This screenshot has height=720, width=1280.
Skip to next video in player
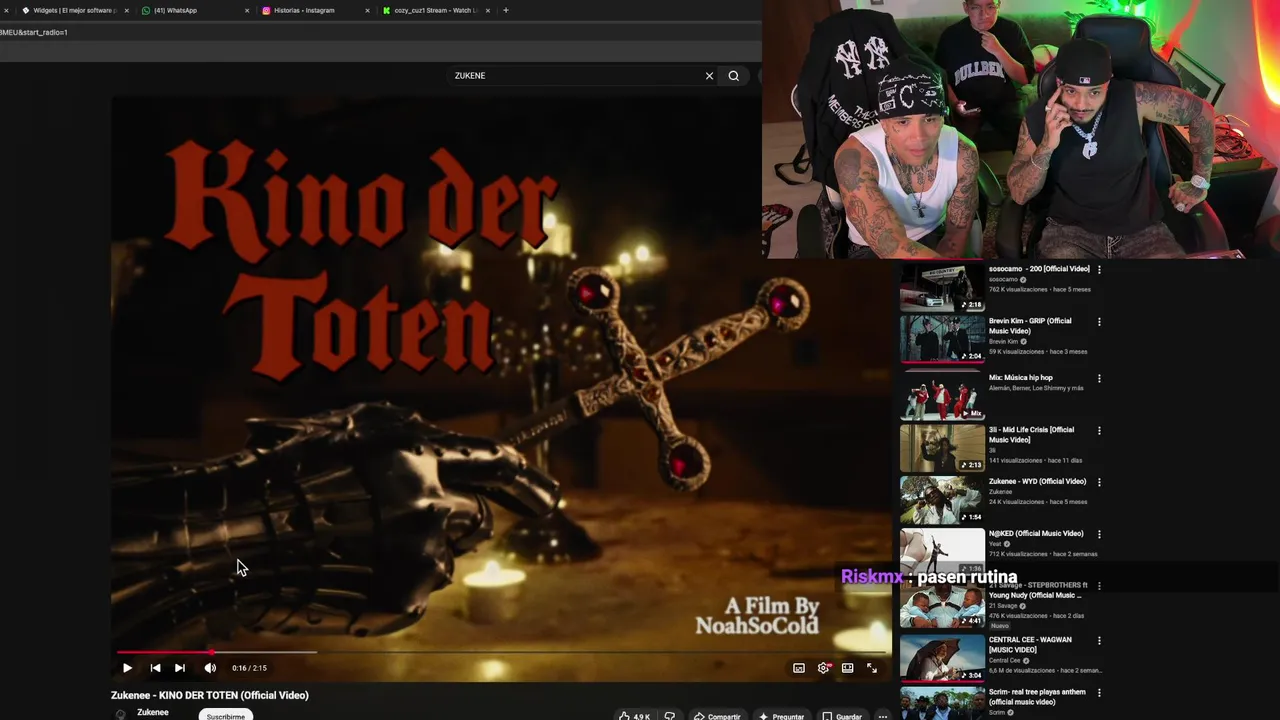180,668
